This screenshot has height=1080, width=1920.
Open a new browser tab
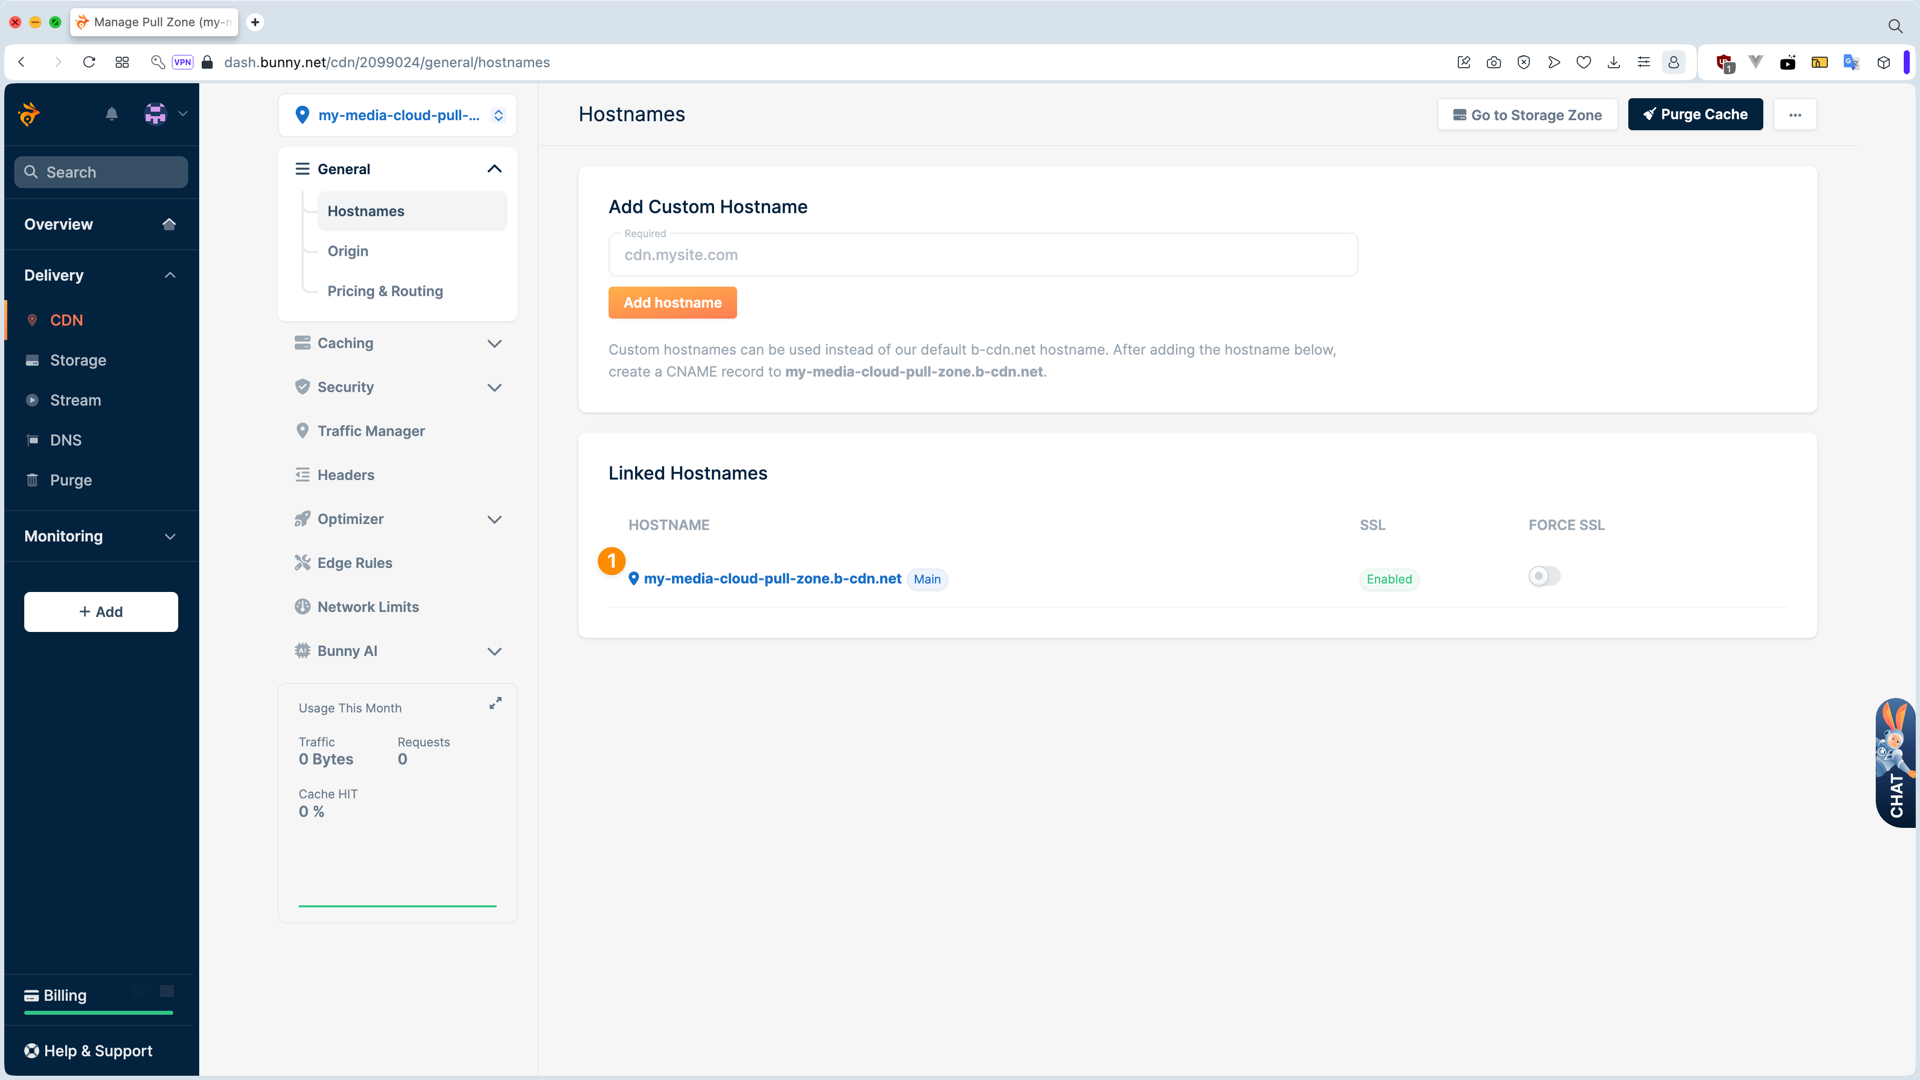(255, 22)
